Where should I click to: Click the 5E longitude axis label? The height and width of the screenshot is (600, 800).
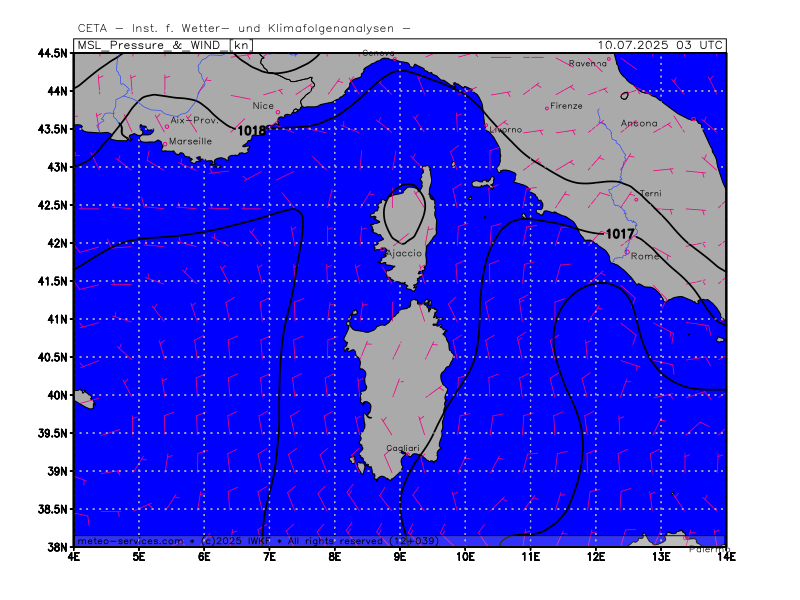click(x=139, y=557)
